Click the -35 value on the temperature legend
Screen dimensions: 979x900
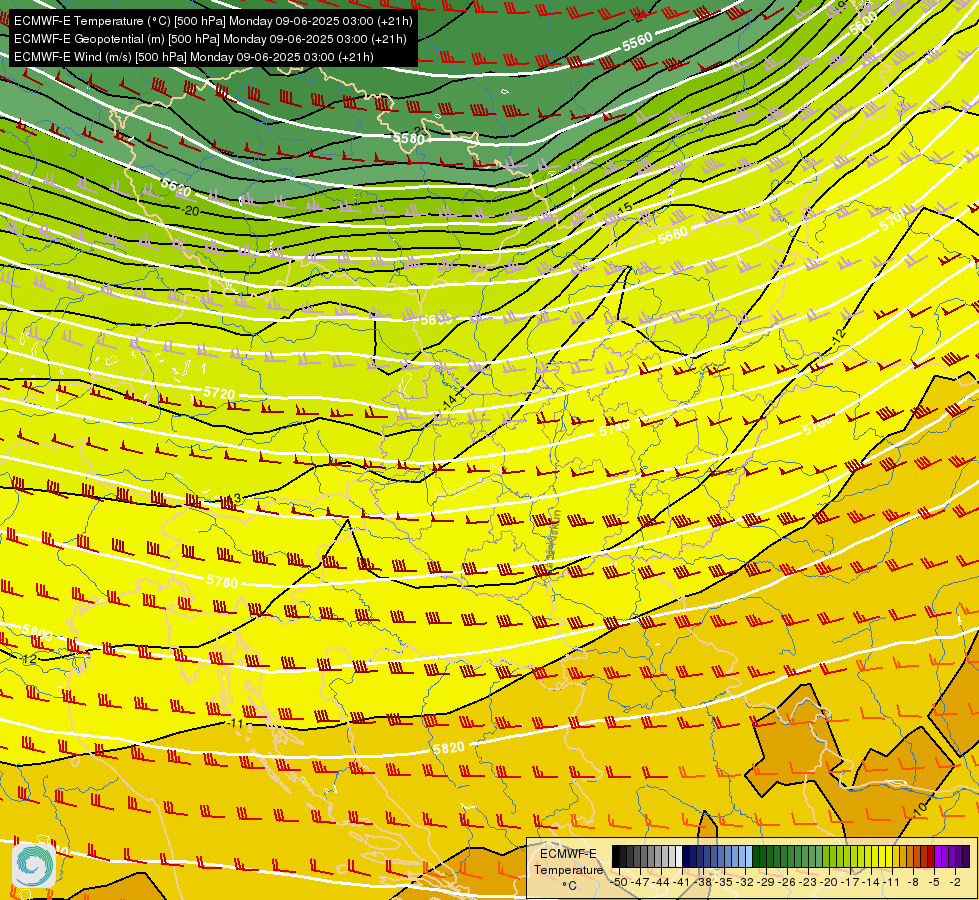click(x=724, y=882)
